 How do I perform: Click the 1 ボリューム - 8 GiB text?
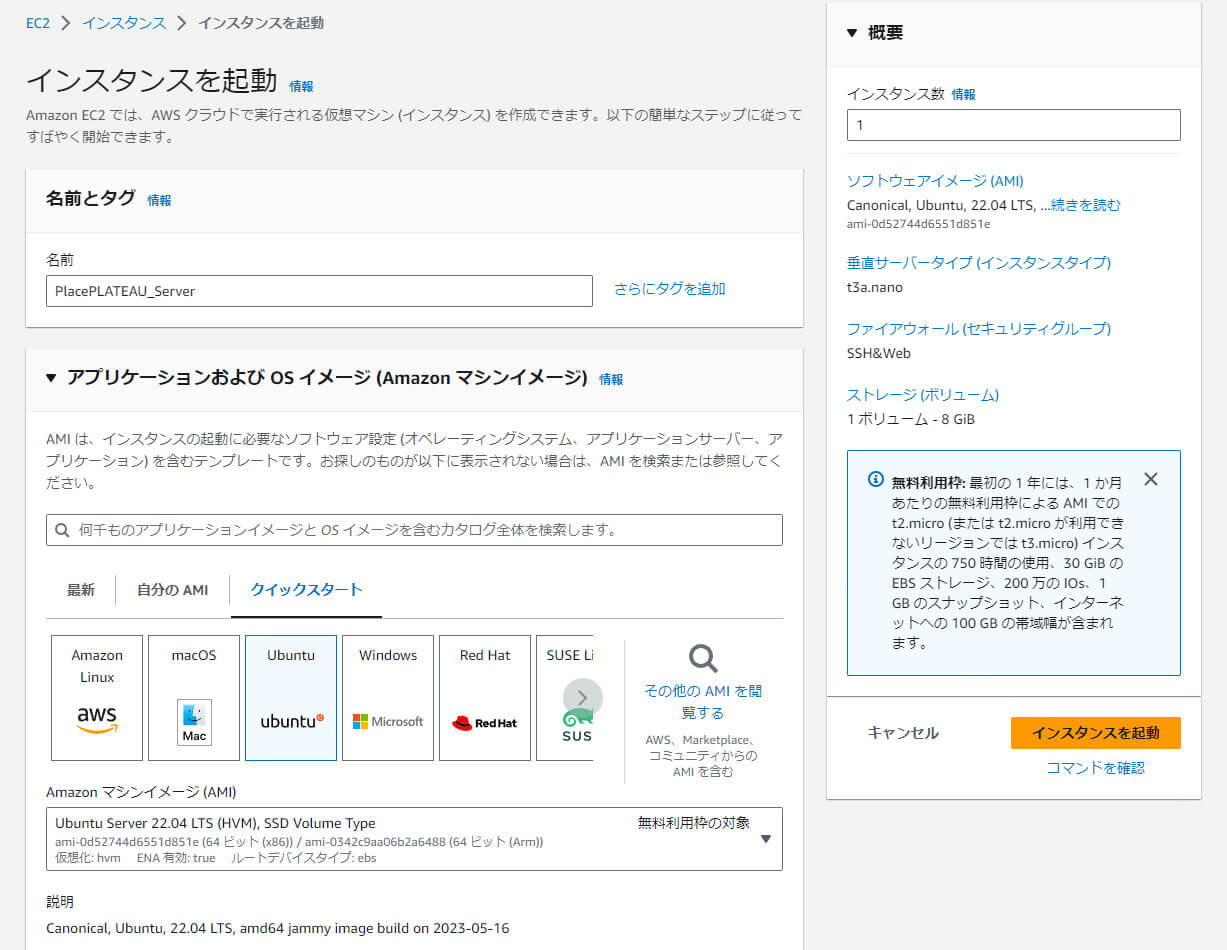[911, 419]
